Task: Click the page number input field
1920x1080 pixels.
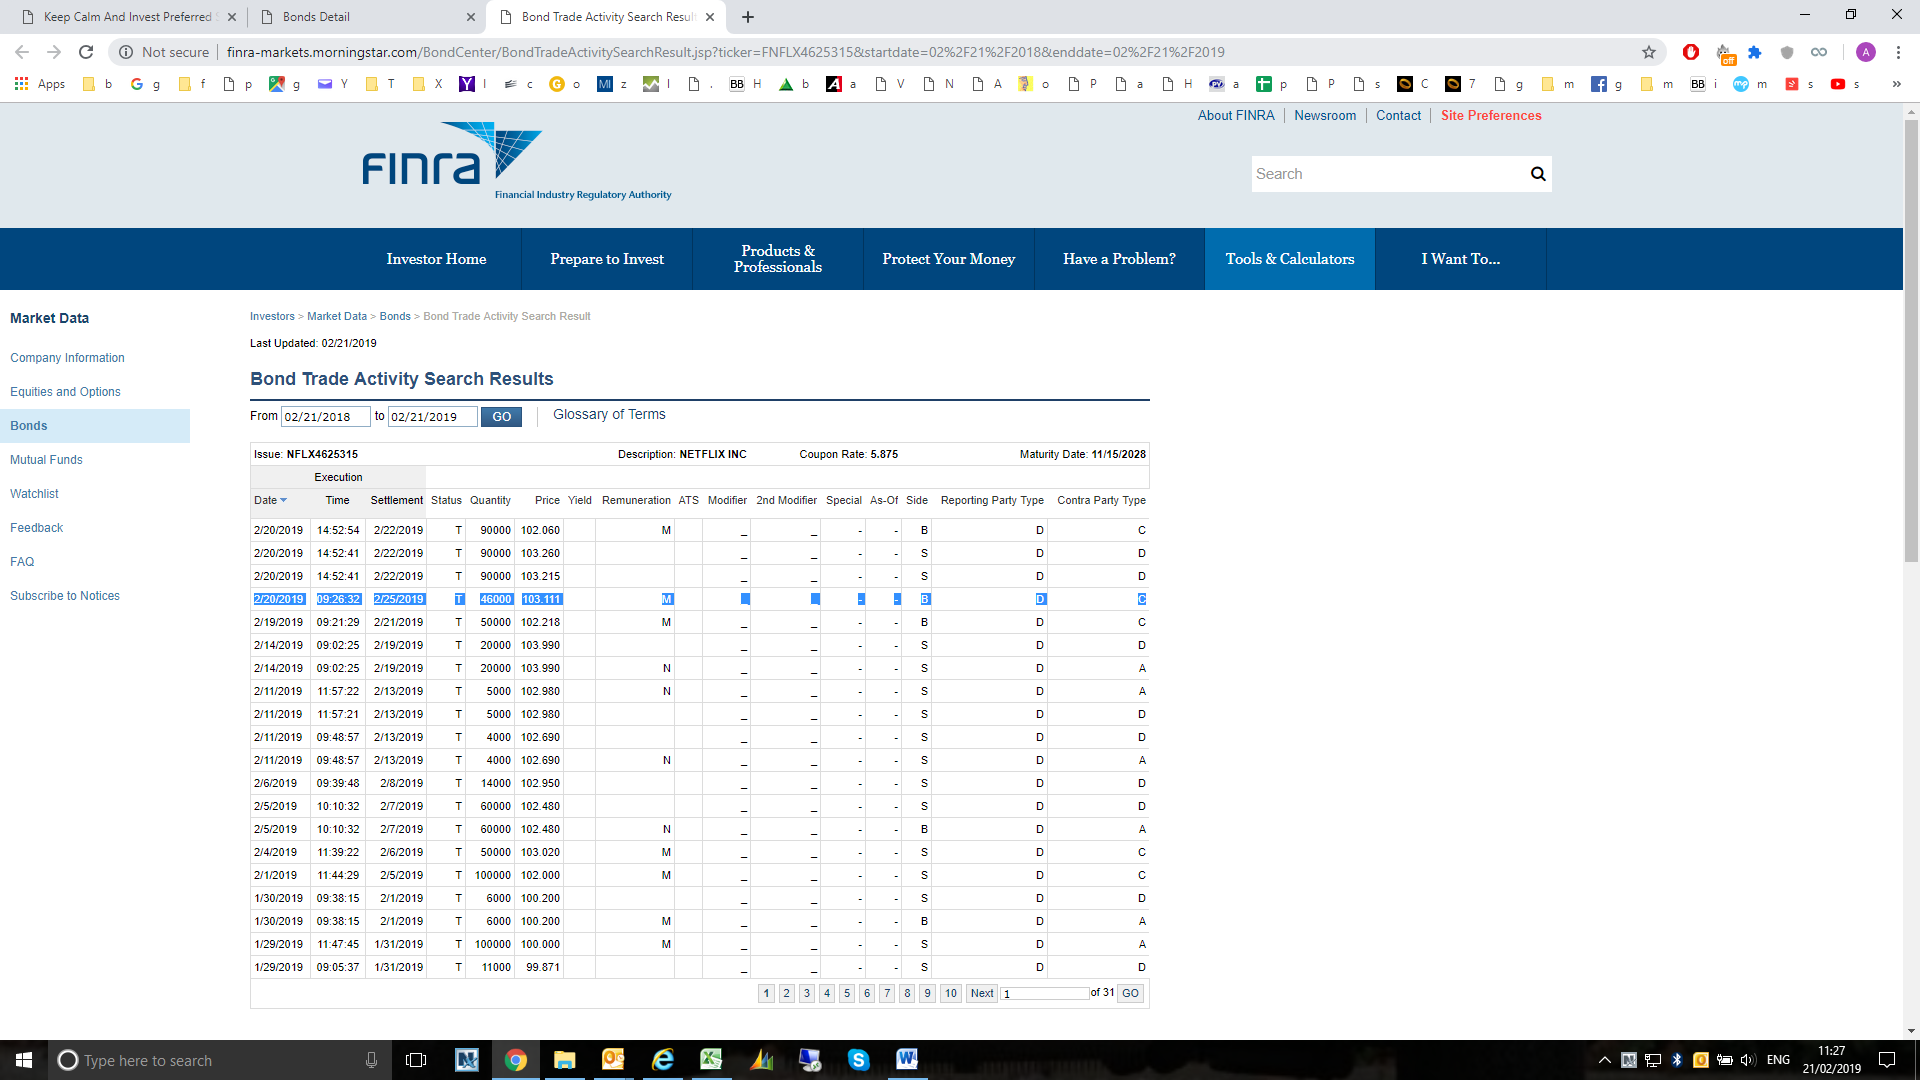Action: click(x=1045, y=993)
